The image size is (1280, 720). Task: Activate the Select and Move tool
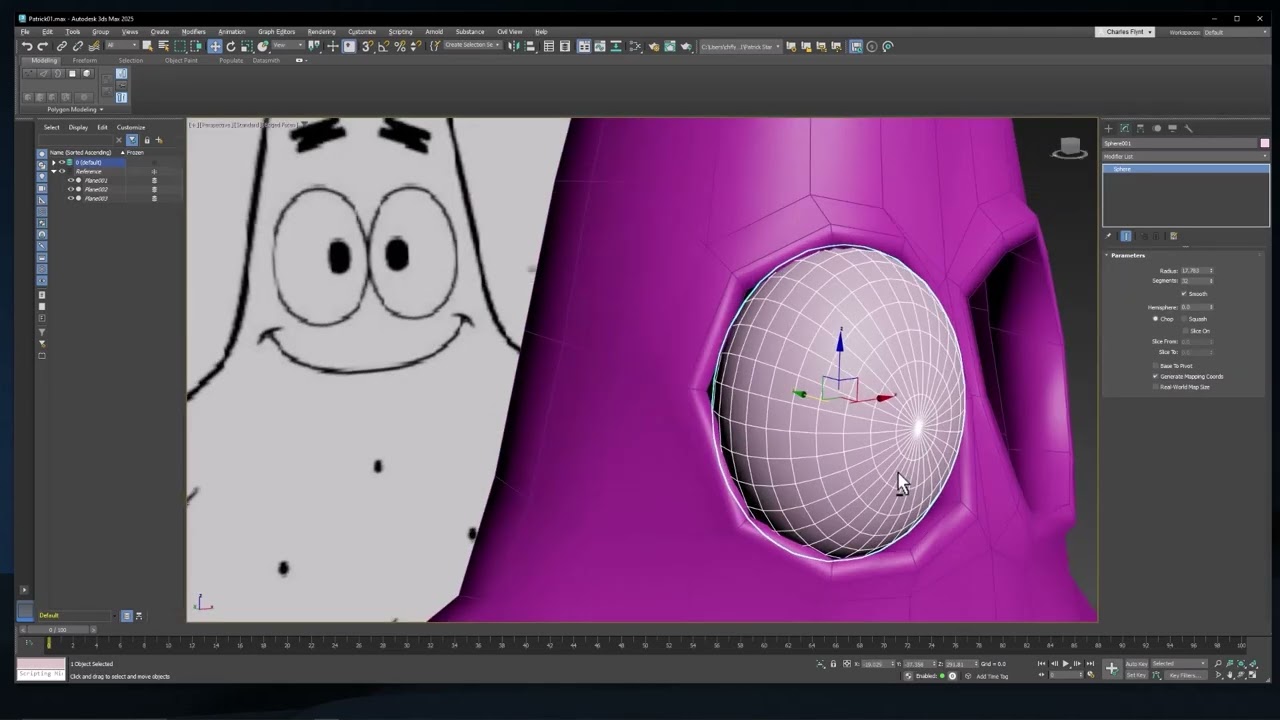(x=214, y=46)
